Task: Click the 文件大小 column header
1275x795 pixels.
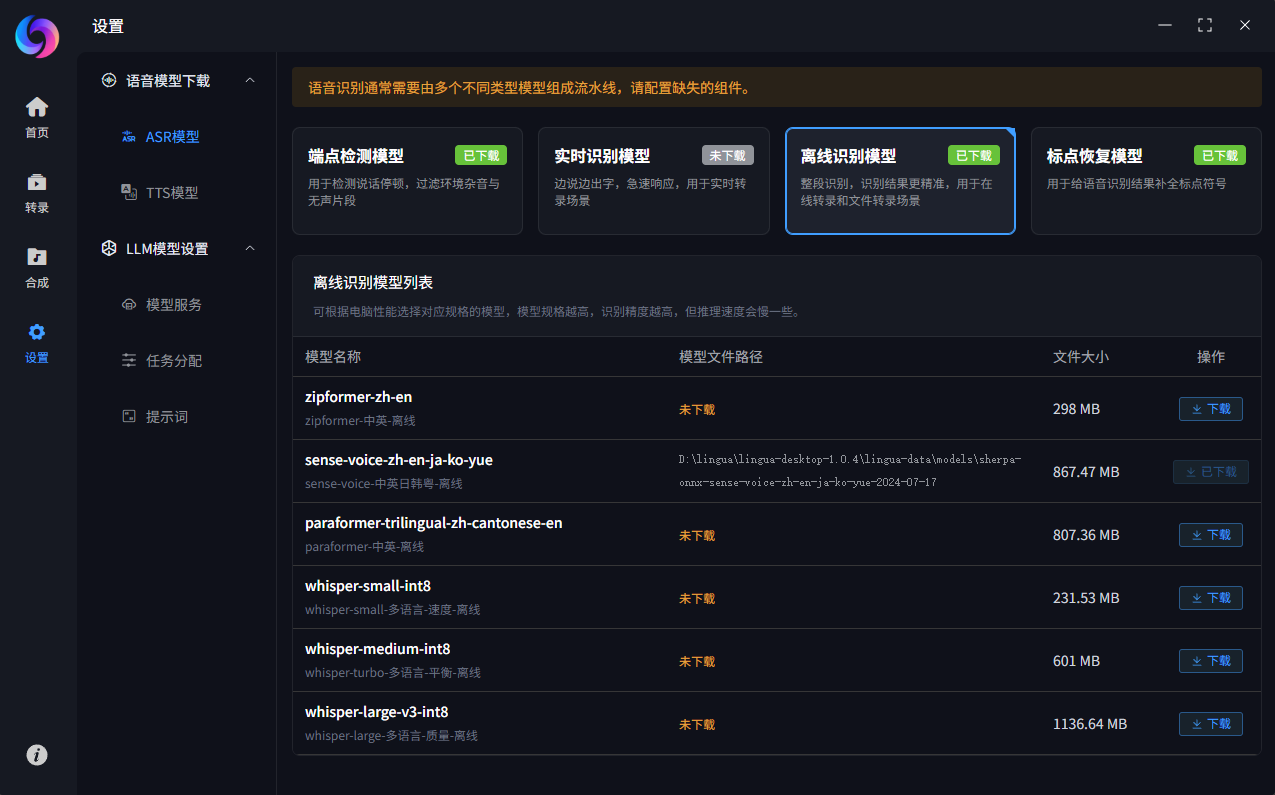Action: point(1081,357)
